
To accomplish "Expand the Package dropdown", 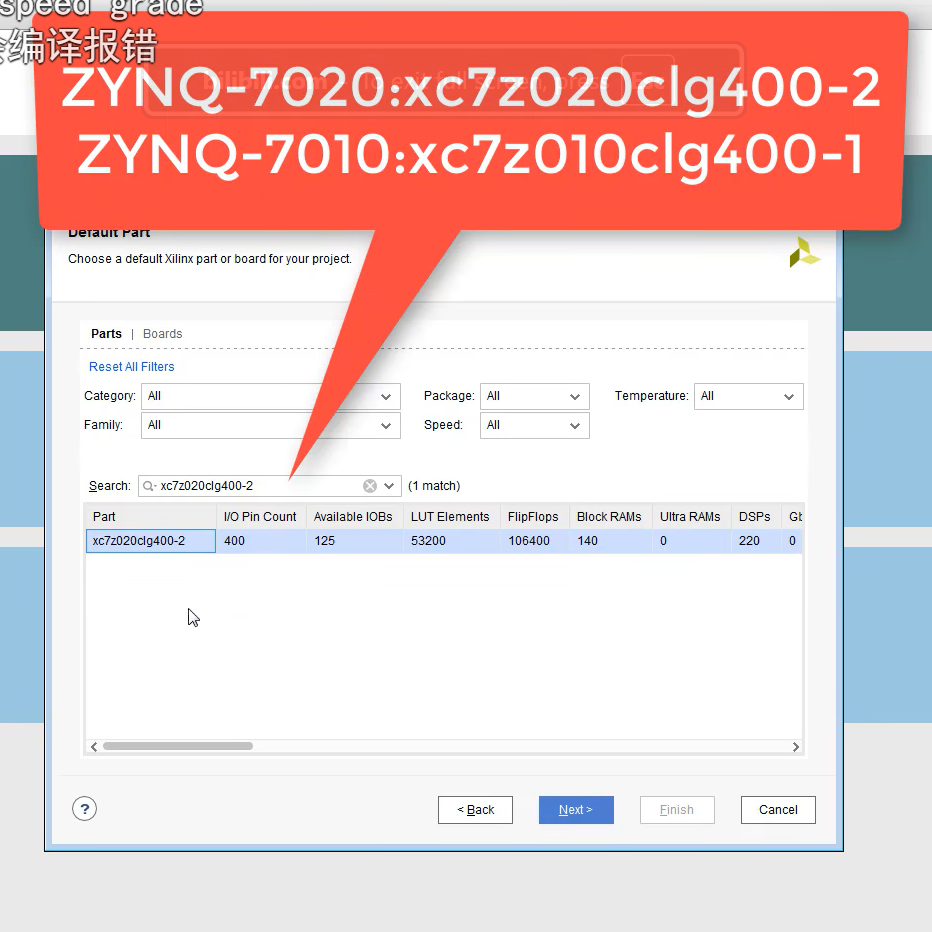I will [534, 396].
